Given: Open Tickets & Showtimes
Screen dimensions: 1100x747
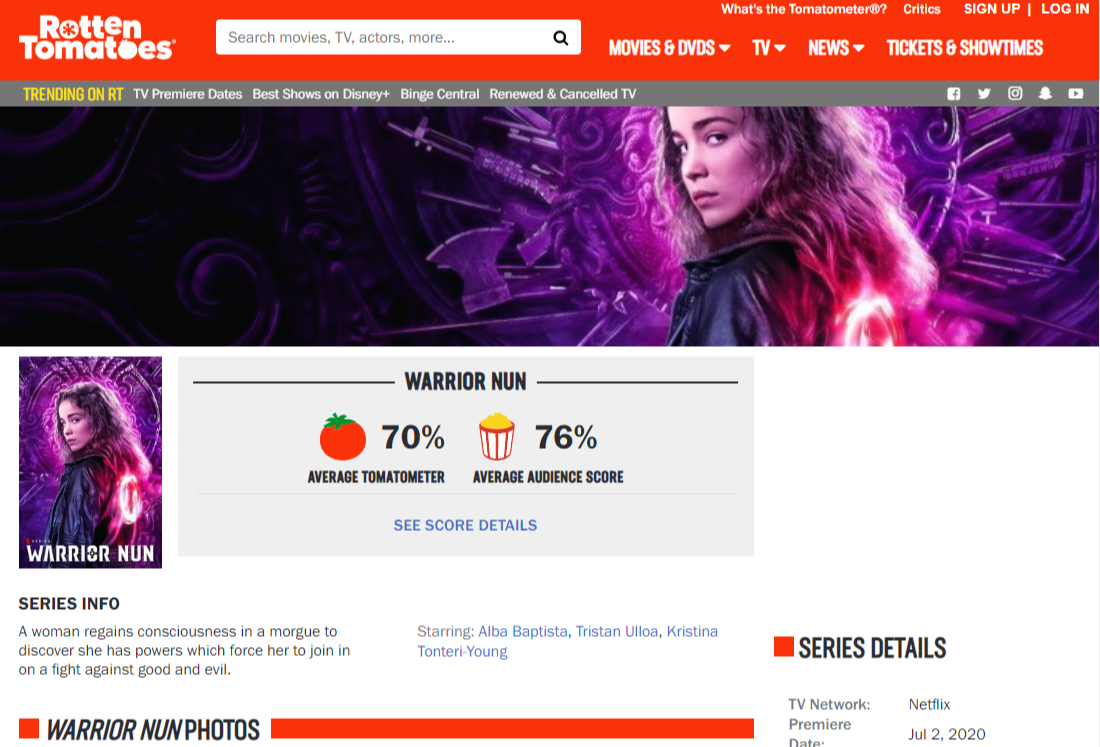Looking at the screenshot, I should coord(965,48).
